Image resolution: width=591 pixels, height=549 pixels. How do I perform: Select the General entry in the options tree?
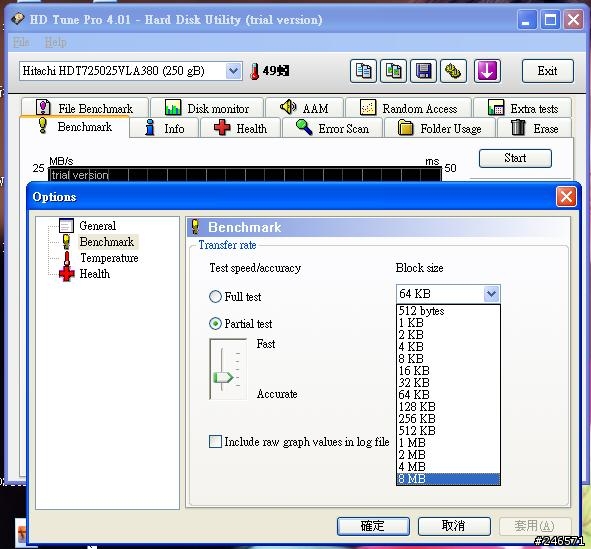[x=97, y=226]
